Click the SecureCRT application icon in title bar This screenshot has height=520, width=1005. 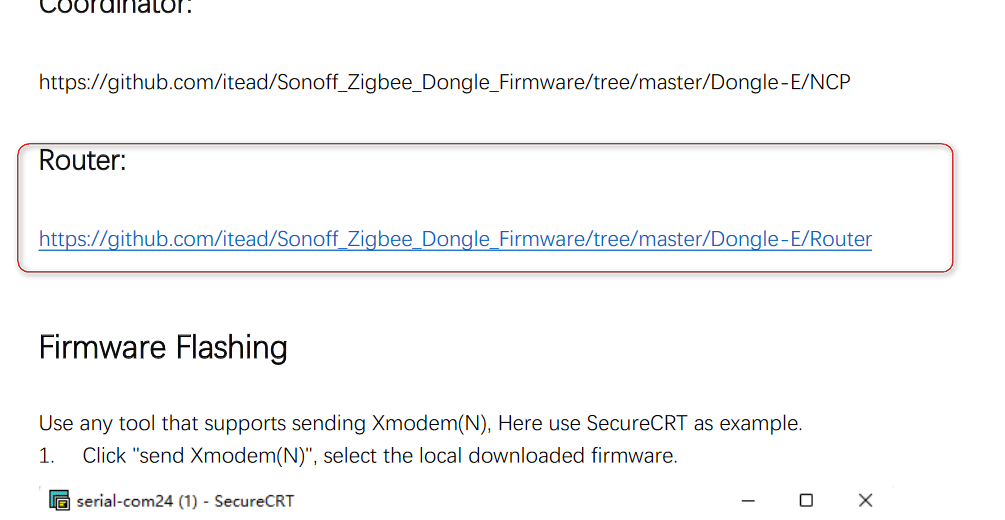click(60, 500)
